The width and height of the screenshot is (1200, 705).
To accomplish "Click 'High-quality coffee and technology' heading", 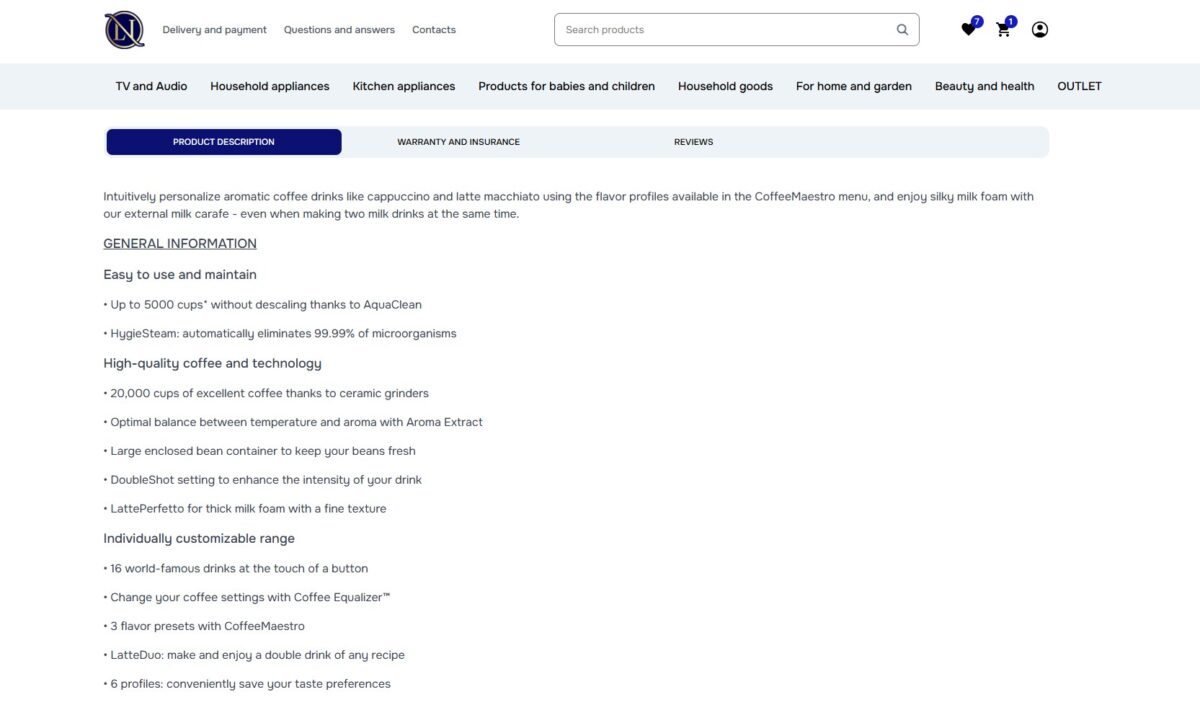I will point(212,363).
